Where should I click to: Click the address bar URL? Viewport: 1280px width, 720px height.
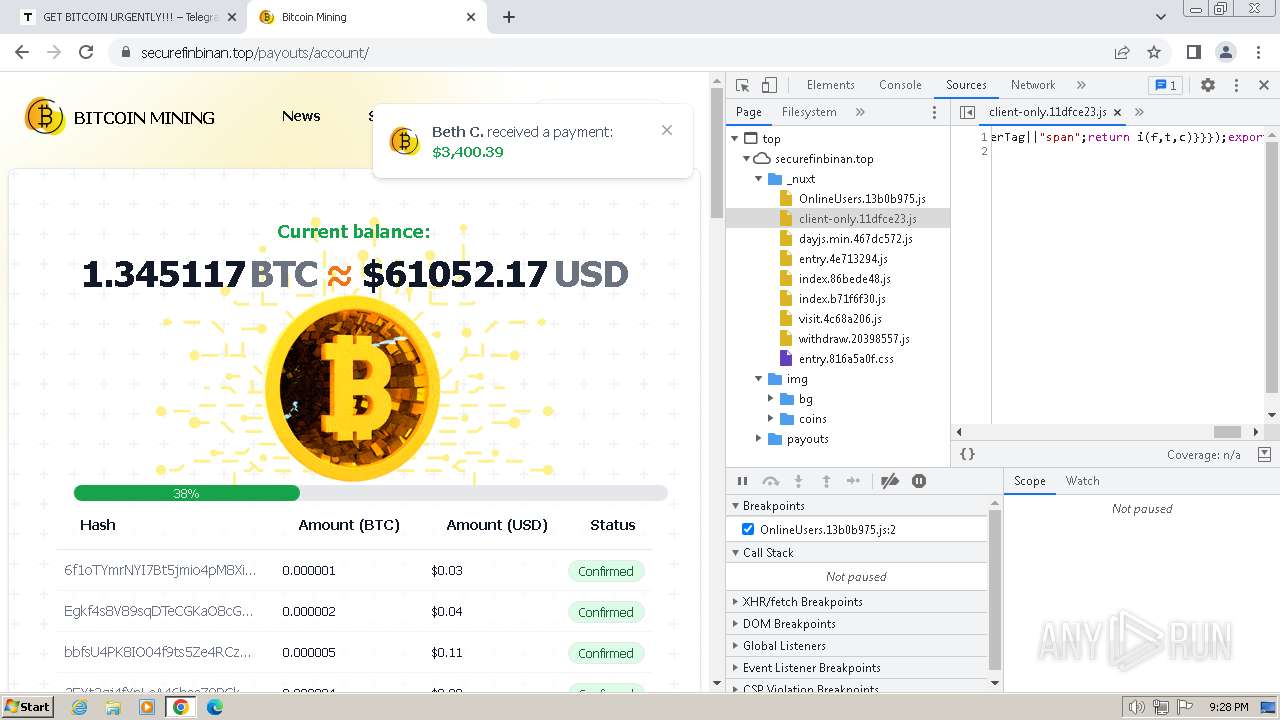click(255, 53)
